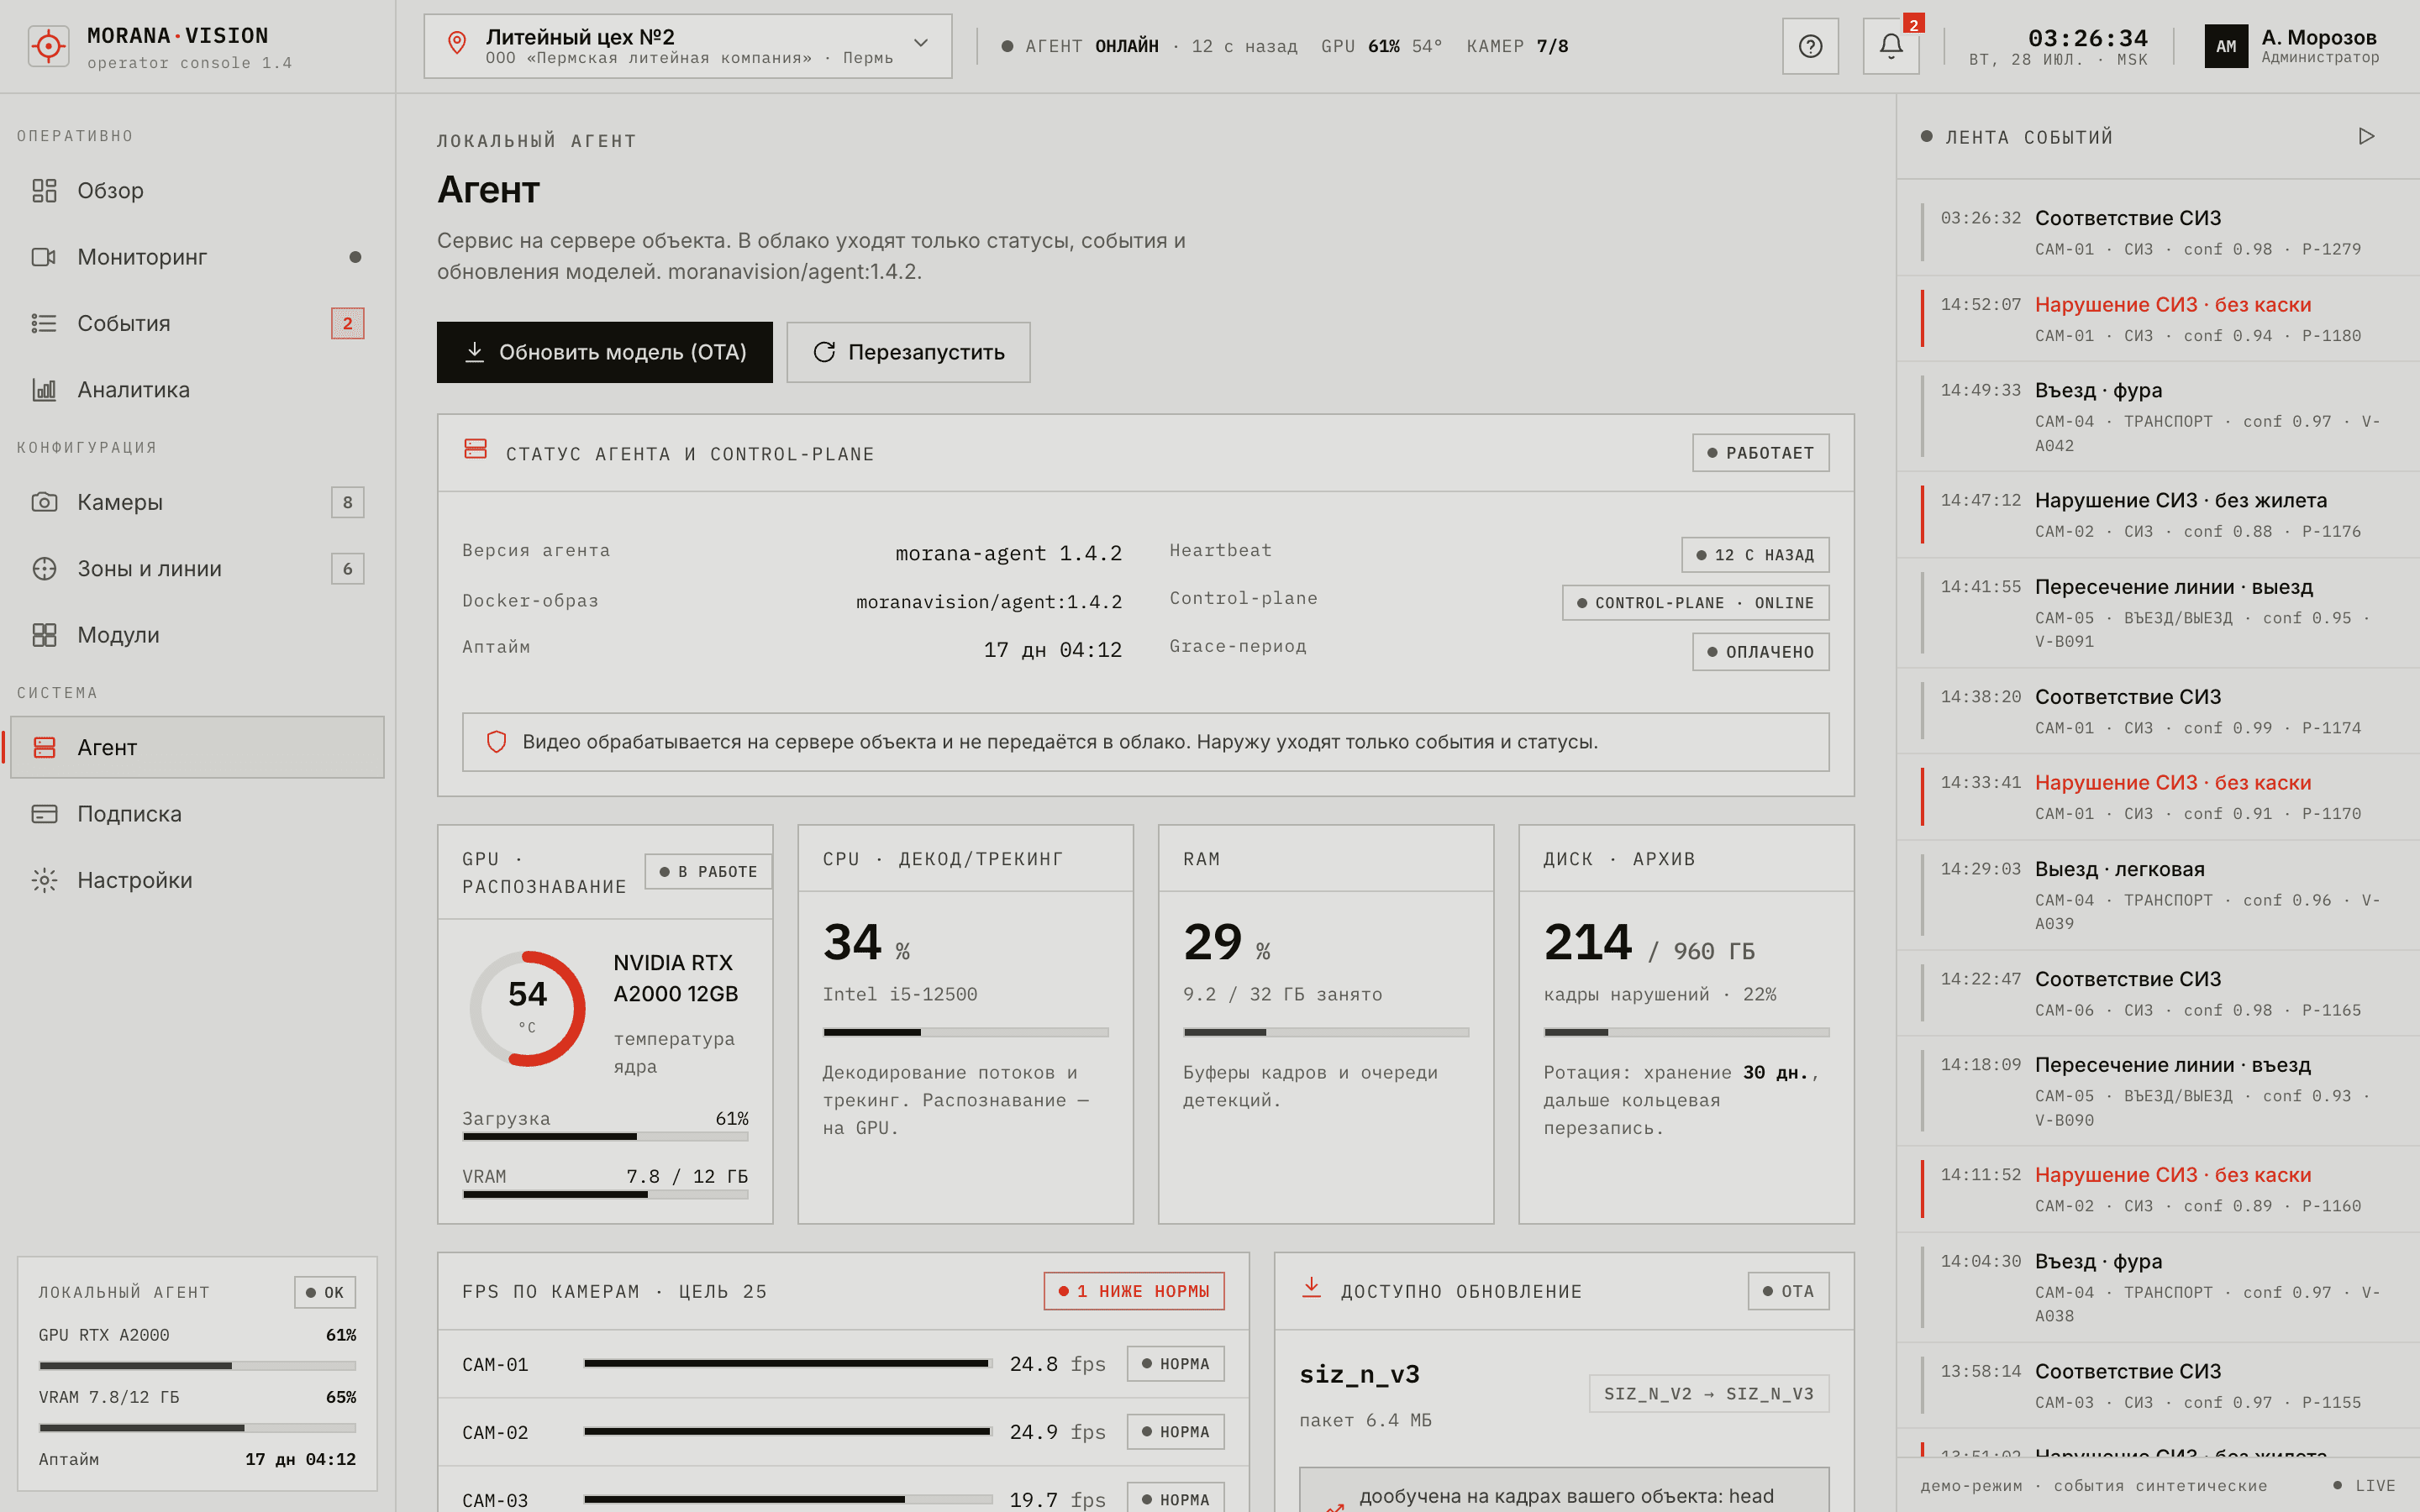Click the 12 С НАЗАД heartbeat badge
Viewport: 2420px width, 1512px height.
click(x=1755, y=555)
